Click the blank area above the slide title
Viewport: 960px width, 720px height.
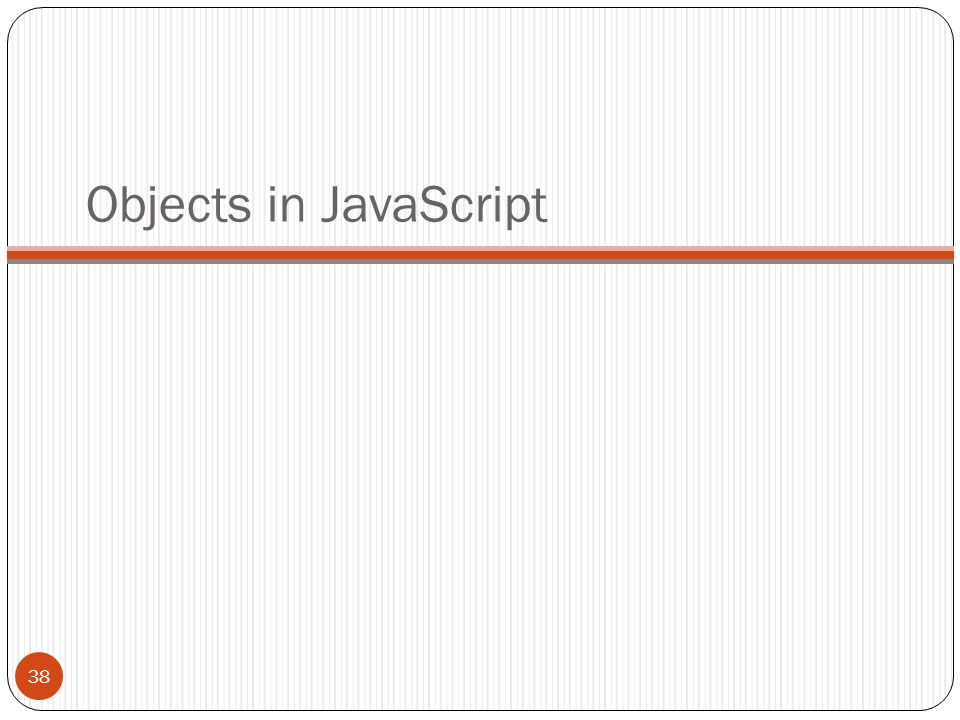(x=480, y=92)
